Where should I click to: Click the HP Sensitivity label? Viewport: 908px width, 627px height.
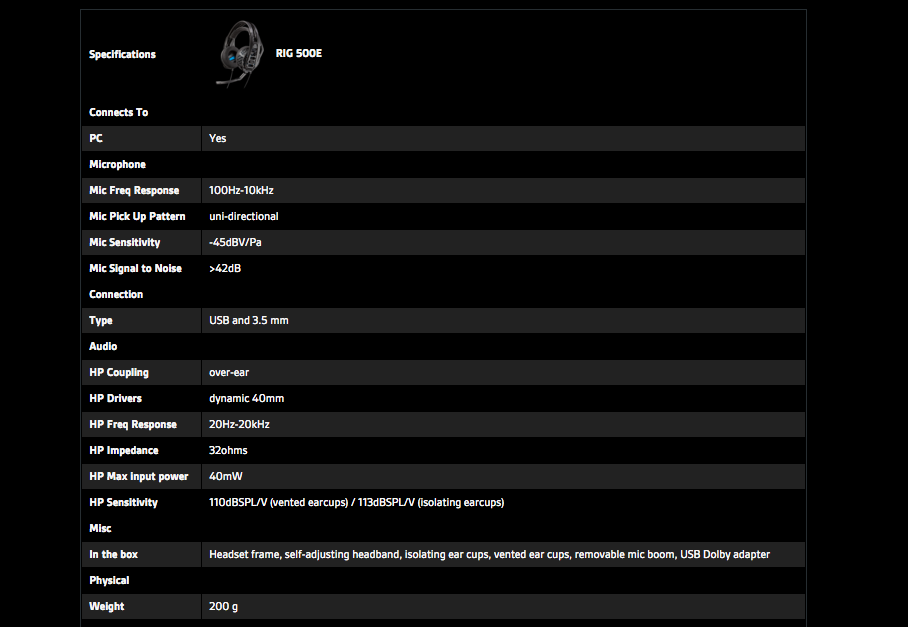[123, 503]
